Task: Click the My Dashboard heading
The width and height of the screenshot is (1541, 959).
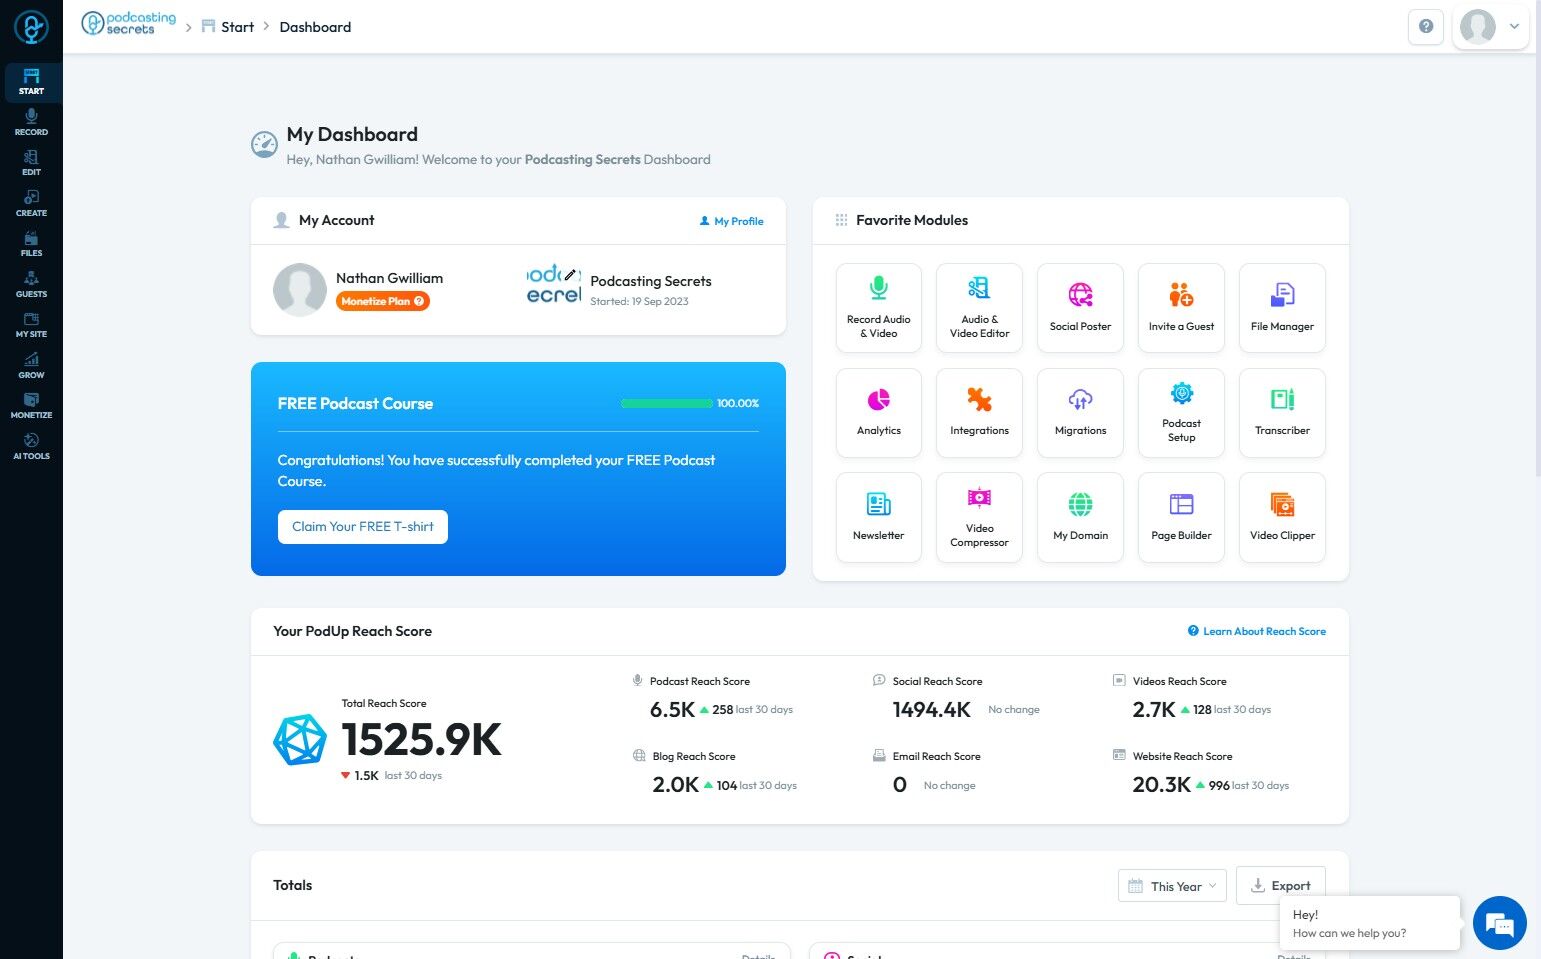Action: point(352,134)
